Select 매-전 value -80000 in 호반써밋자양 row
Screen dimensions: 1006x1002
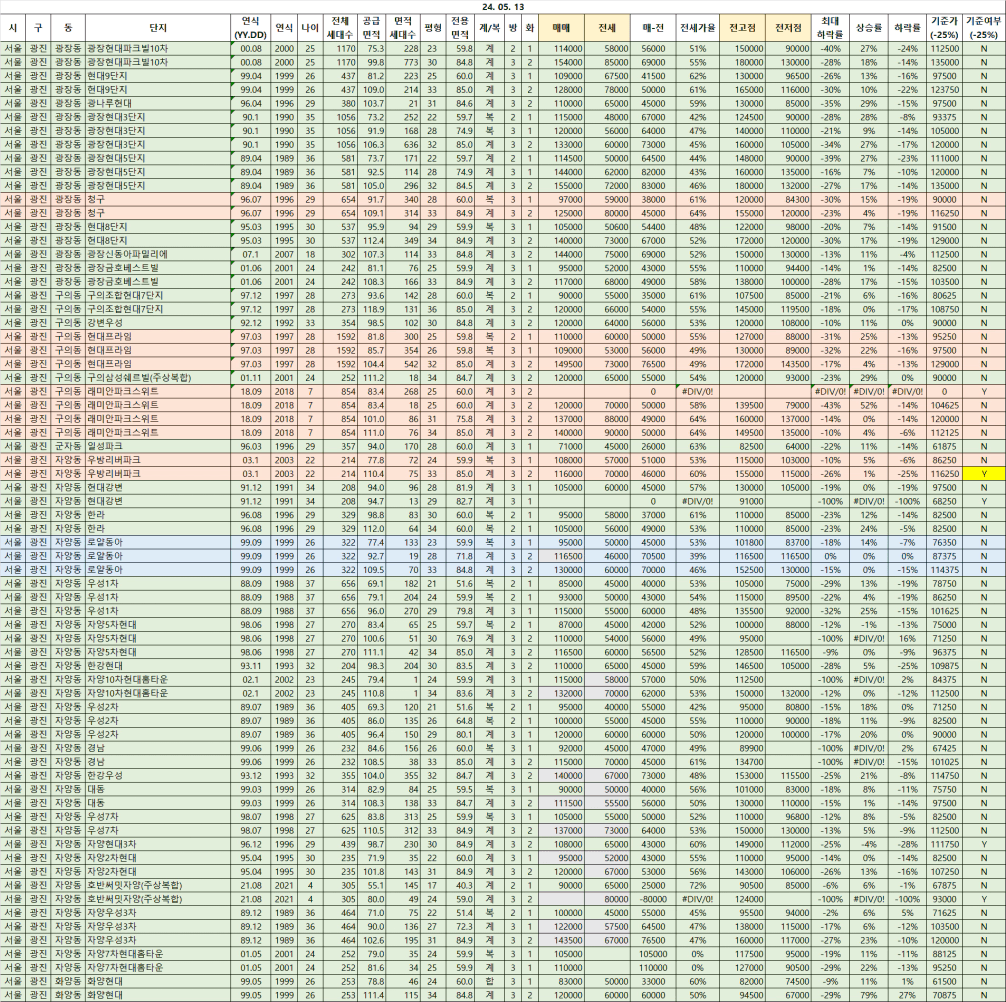pyautogui.click(x=652, y=899)
